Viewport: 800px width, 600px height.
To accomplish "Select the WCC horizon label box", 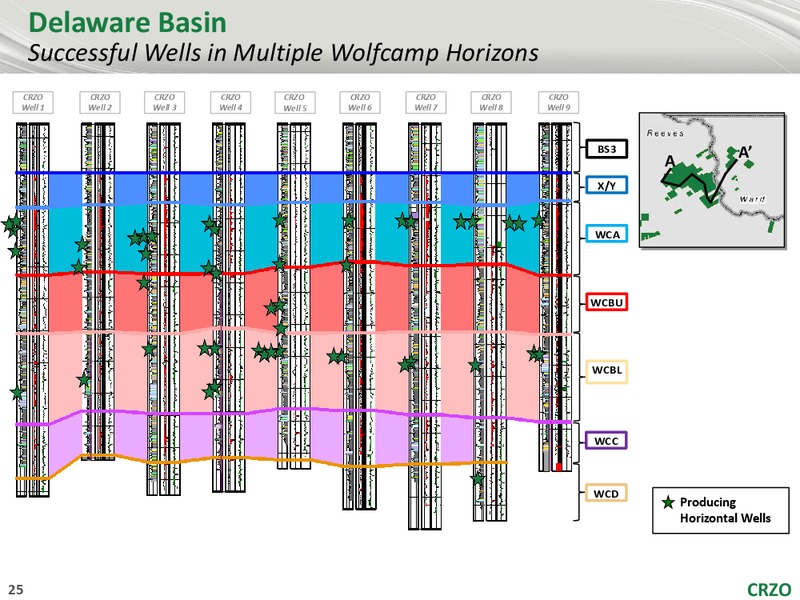I will 606,440.
